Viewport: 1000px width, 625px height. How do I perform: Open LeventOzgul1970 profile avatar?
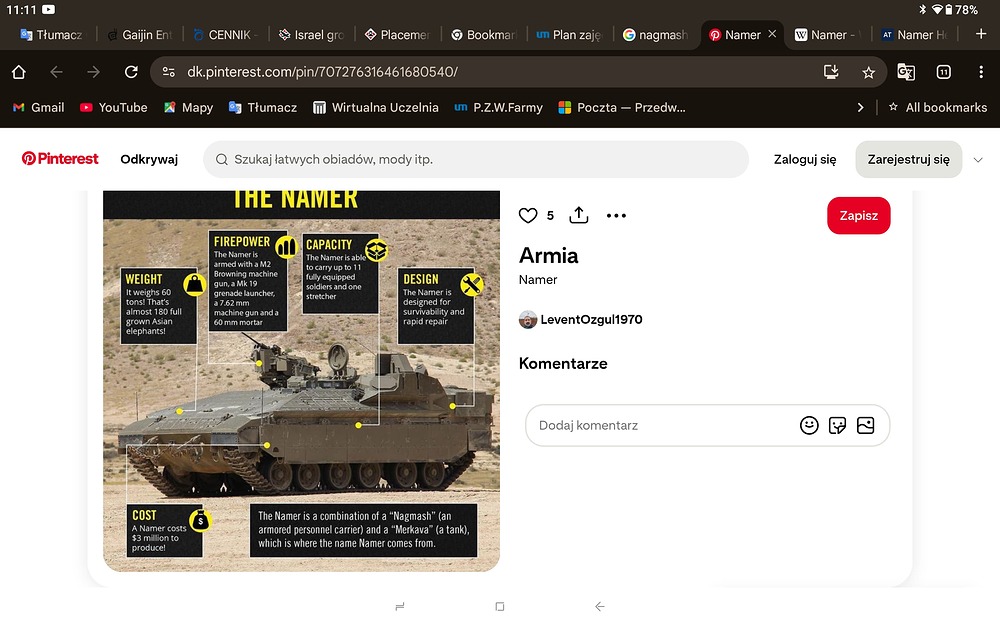[528, 320]
